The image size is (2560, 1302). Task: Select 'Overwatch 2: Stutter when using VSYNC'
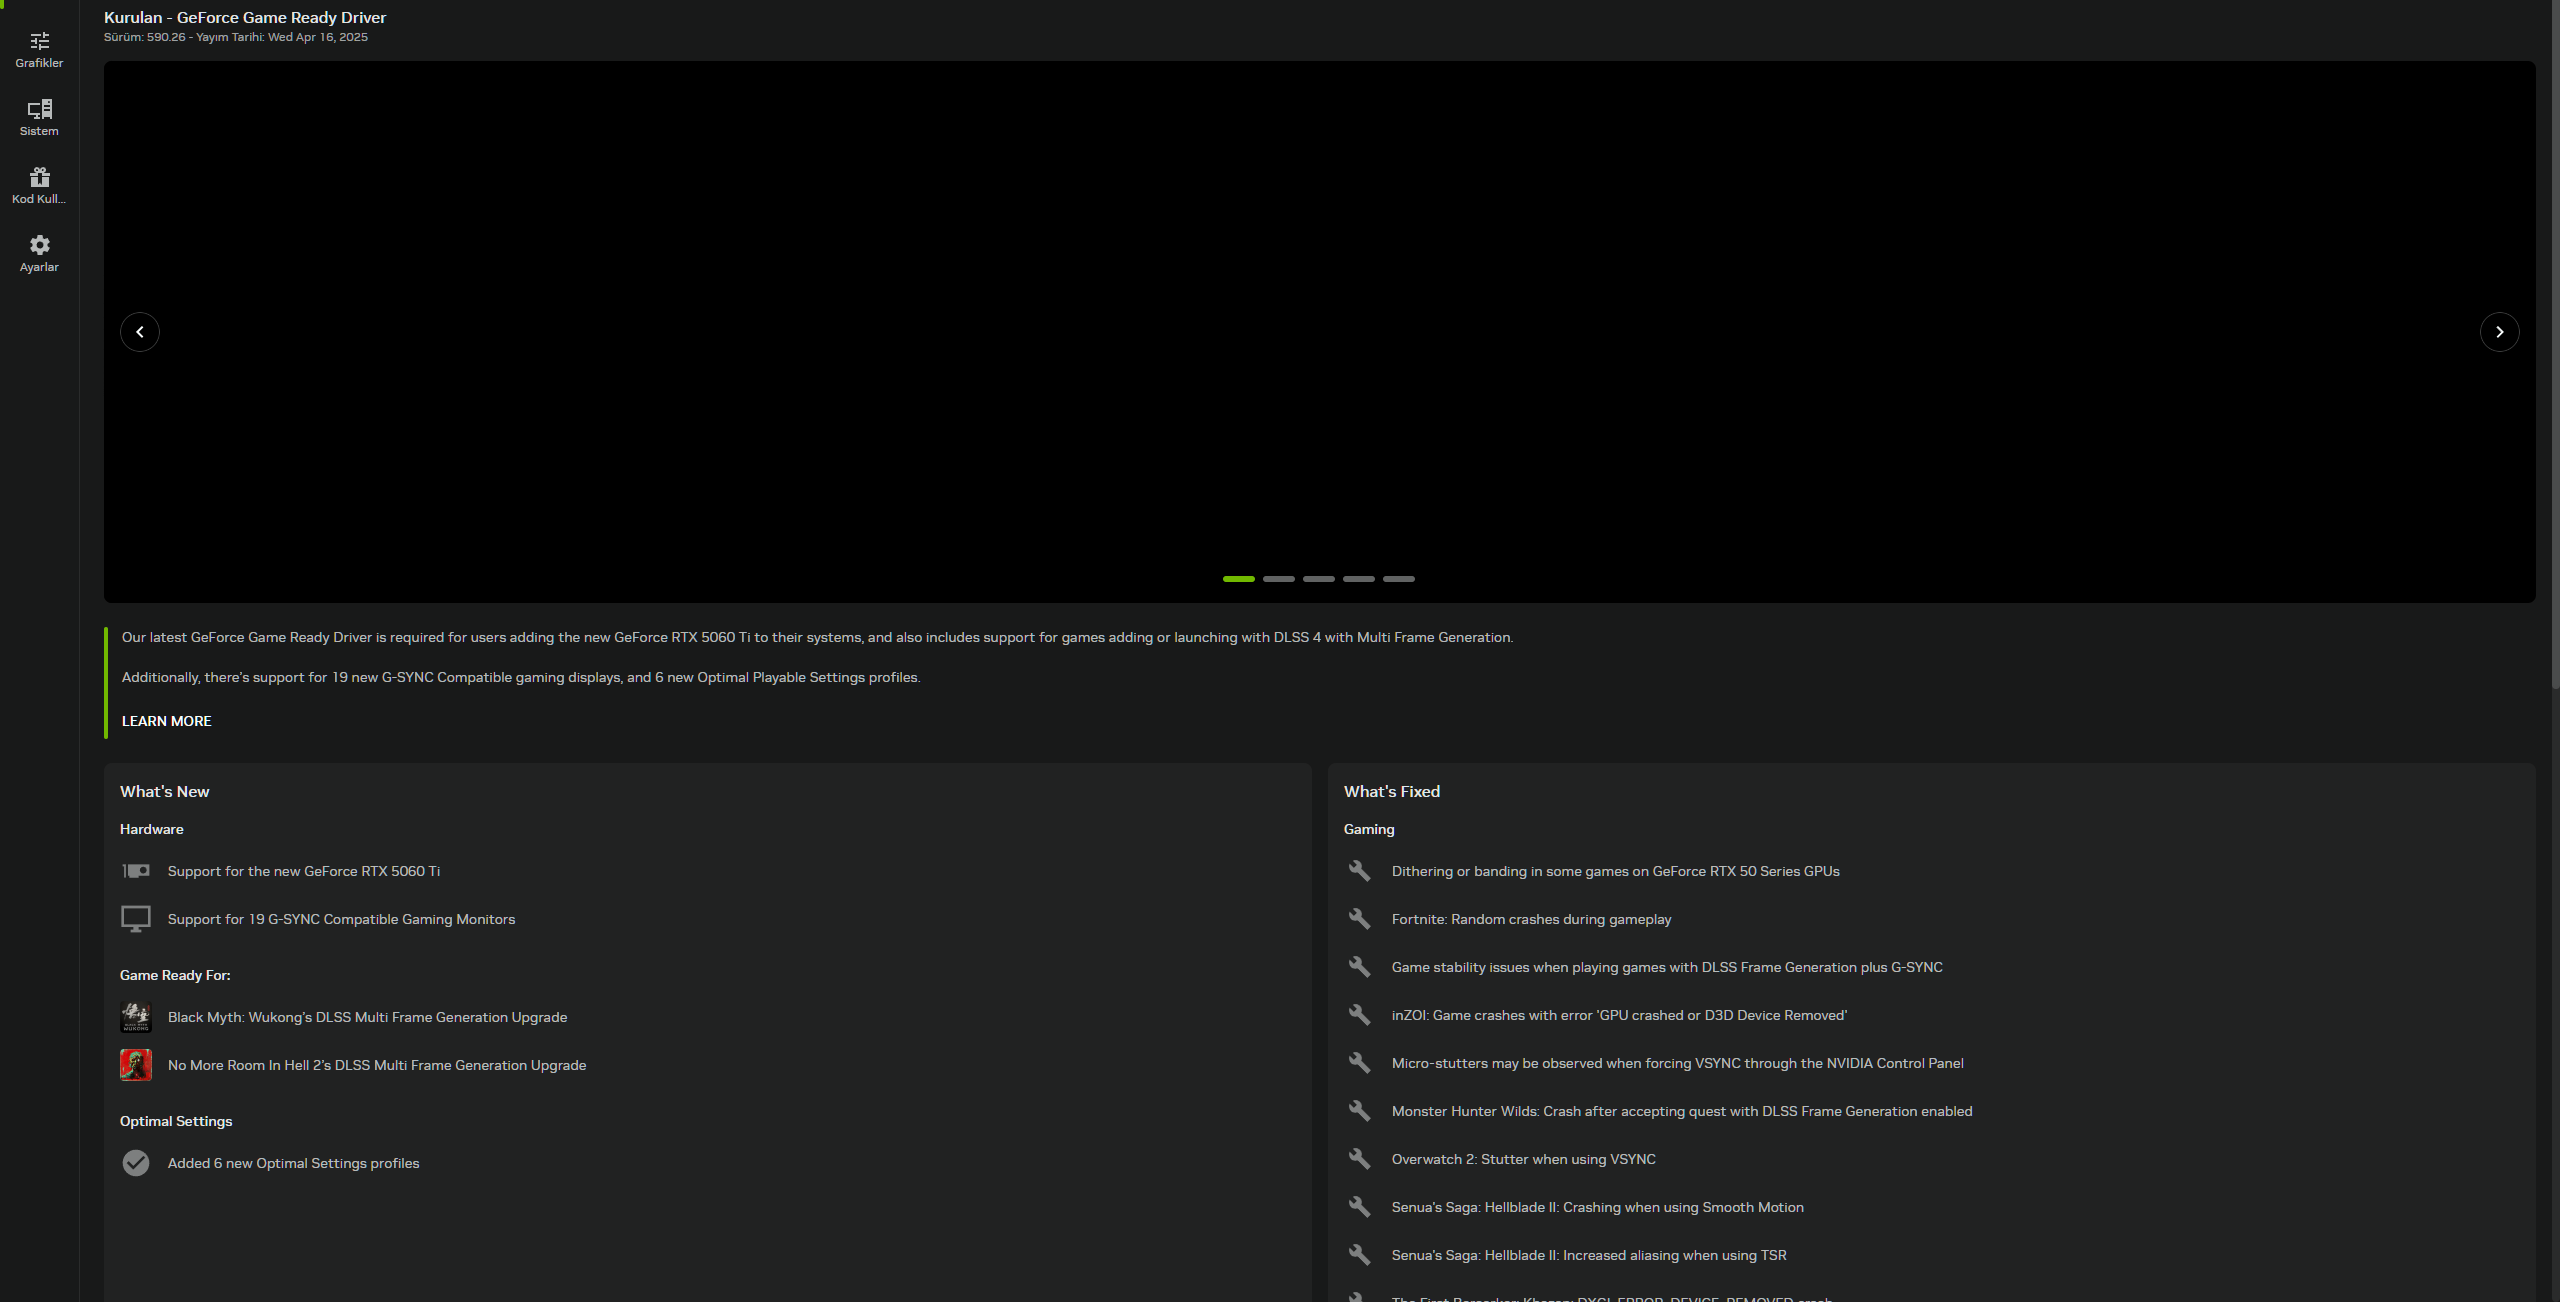(x=1524, y=1159)
